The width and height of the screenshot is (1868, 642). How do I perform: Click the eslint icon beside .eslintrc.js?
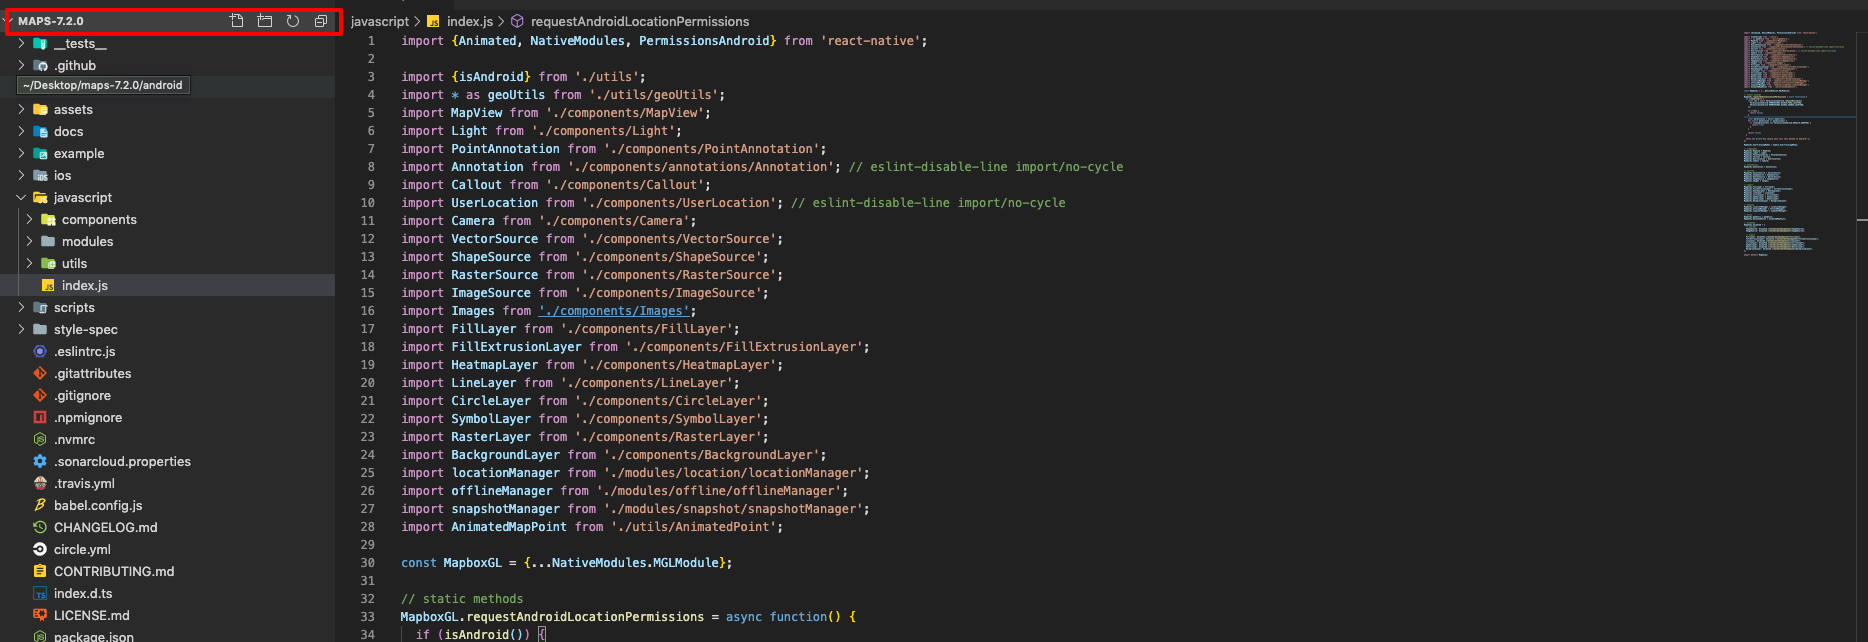click(40, 352)
